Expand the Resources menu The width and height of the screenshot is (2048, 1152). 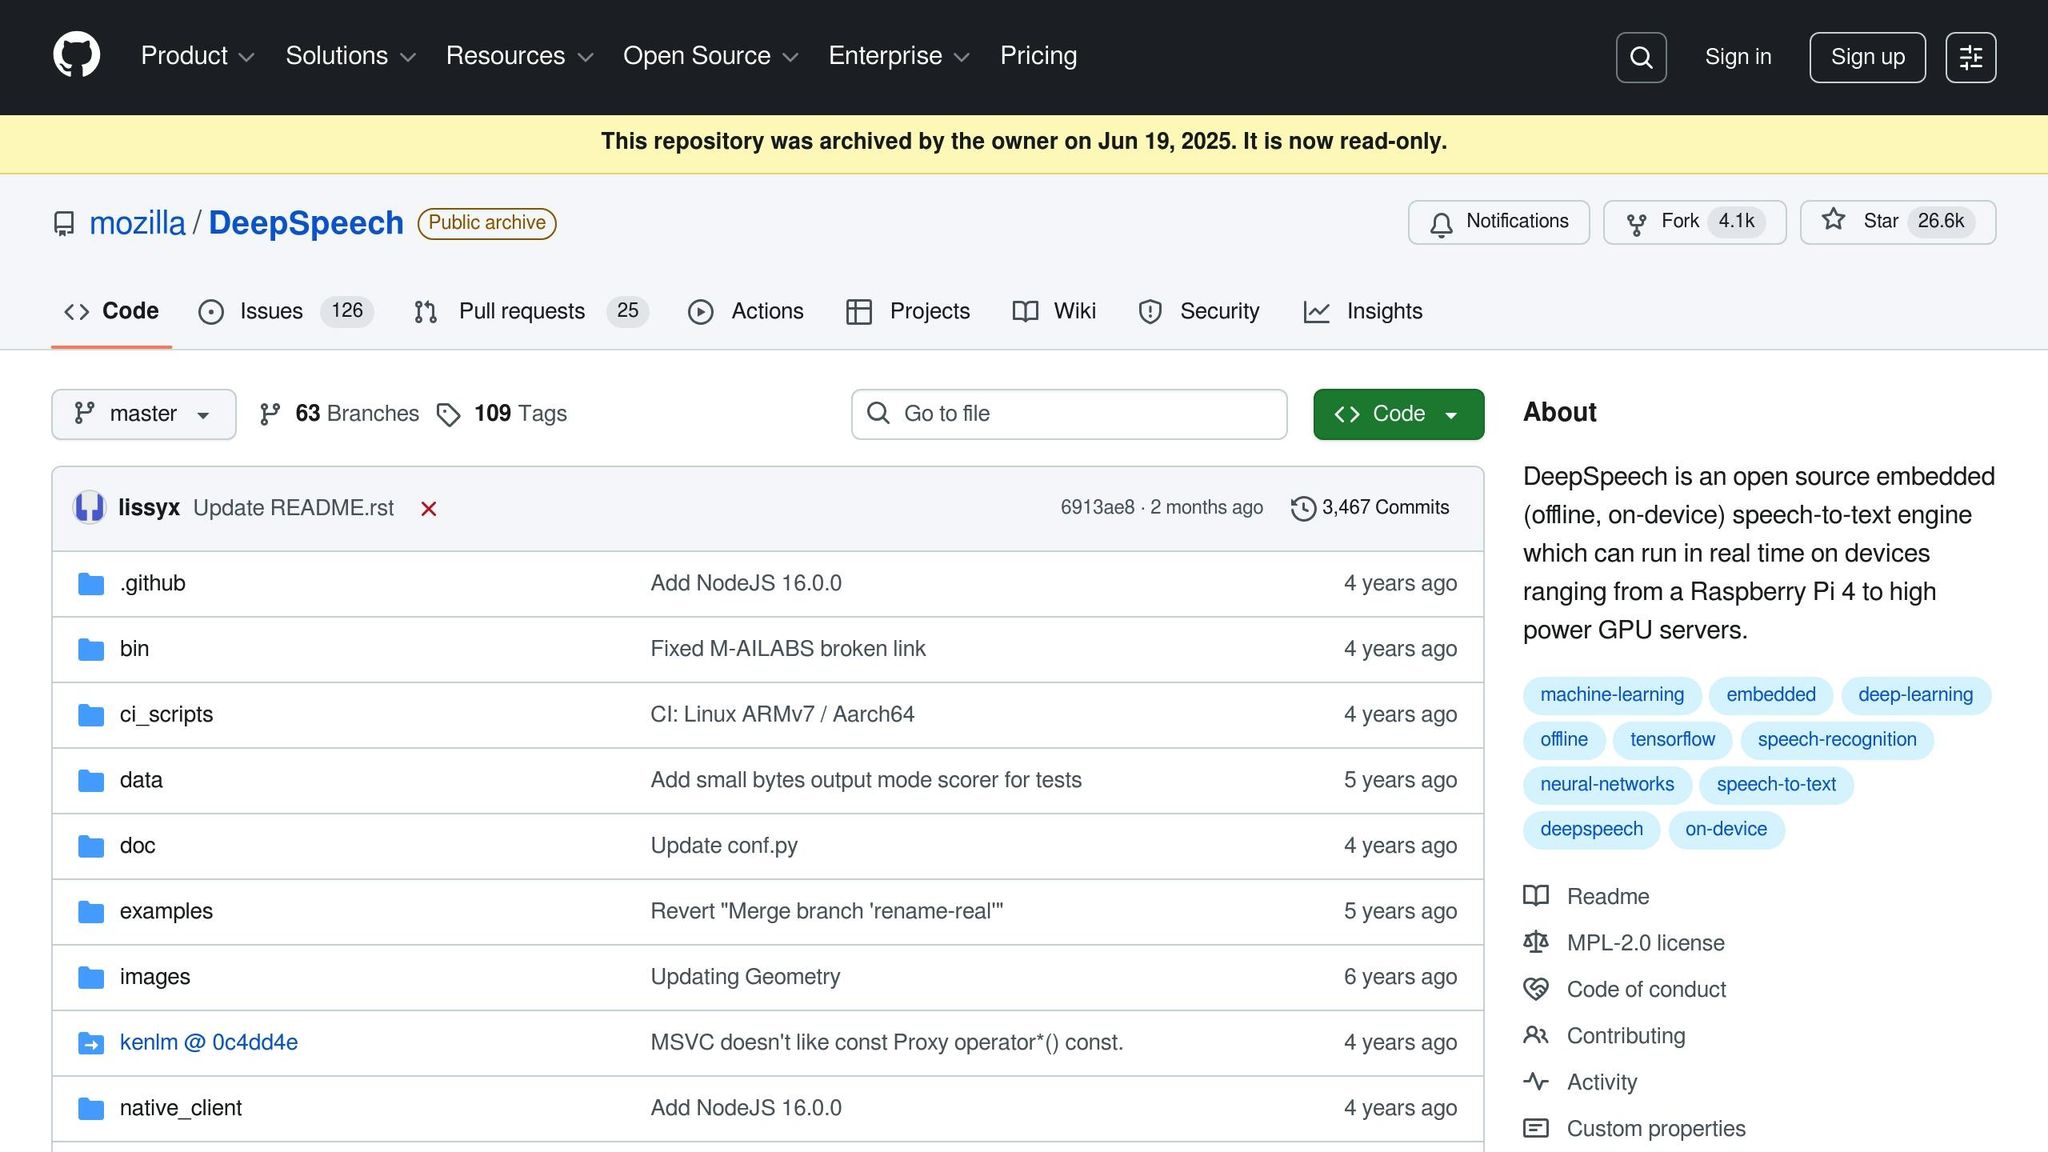click(x=519, y=56)
